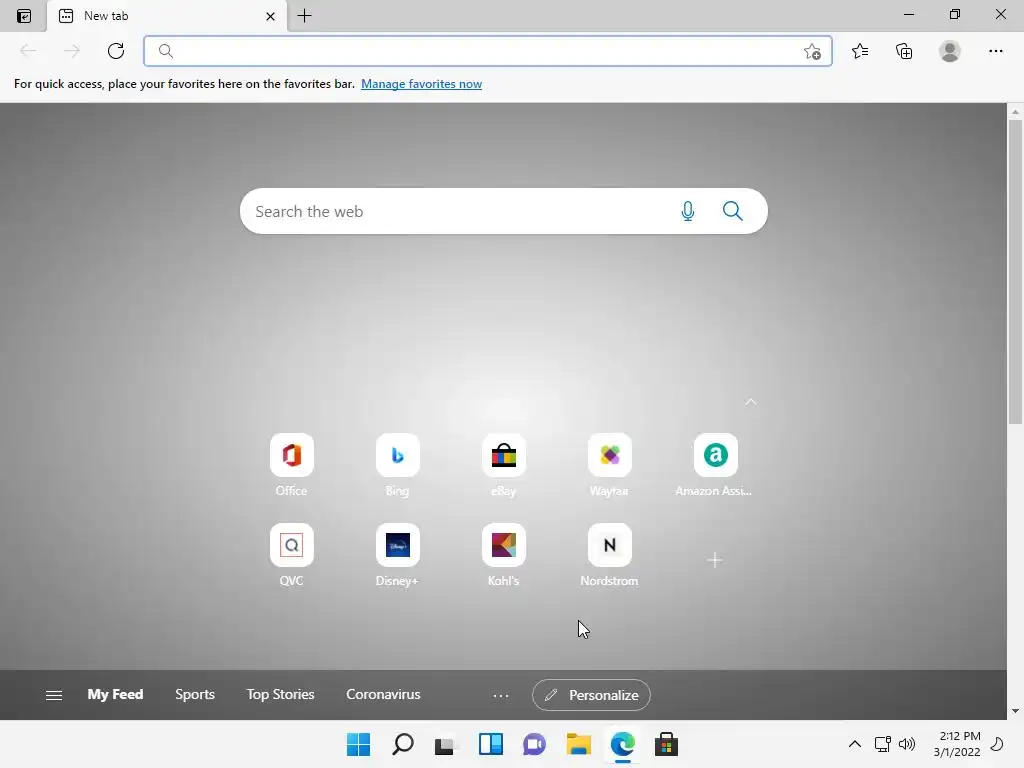This screenshot has width=1024, height=768.
Task: Start voice search microphone icon
Action: click(x=688, y=211)
